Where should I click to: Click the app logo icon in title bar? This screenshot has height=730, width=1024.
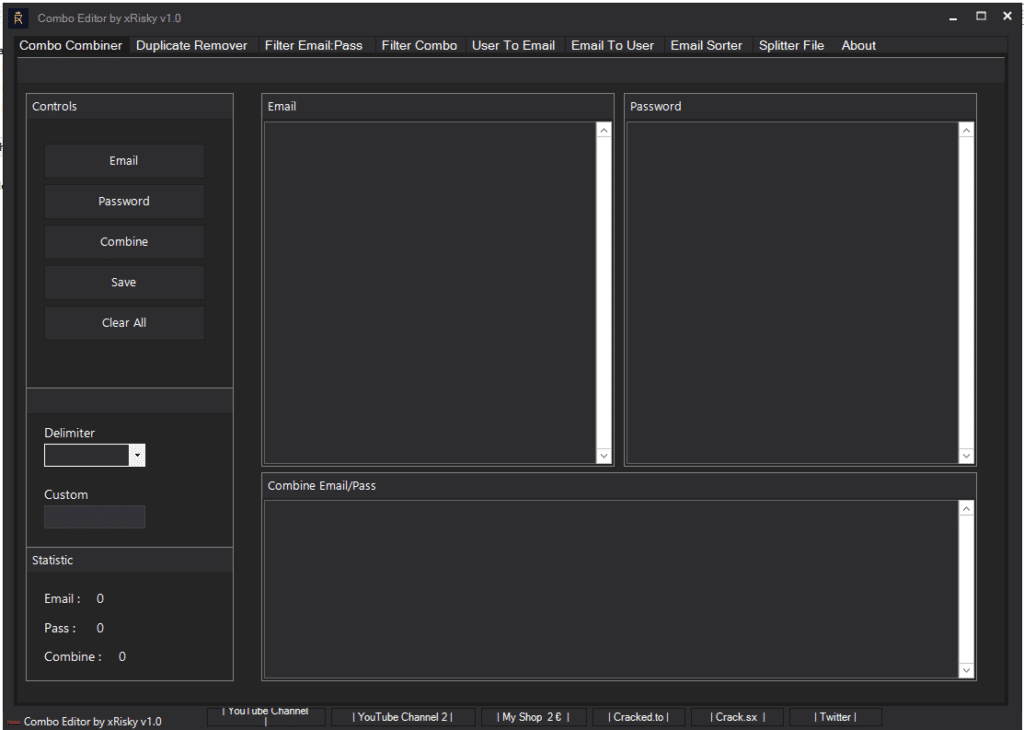click(17, 17)
